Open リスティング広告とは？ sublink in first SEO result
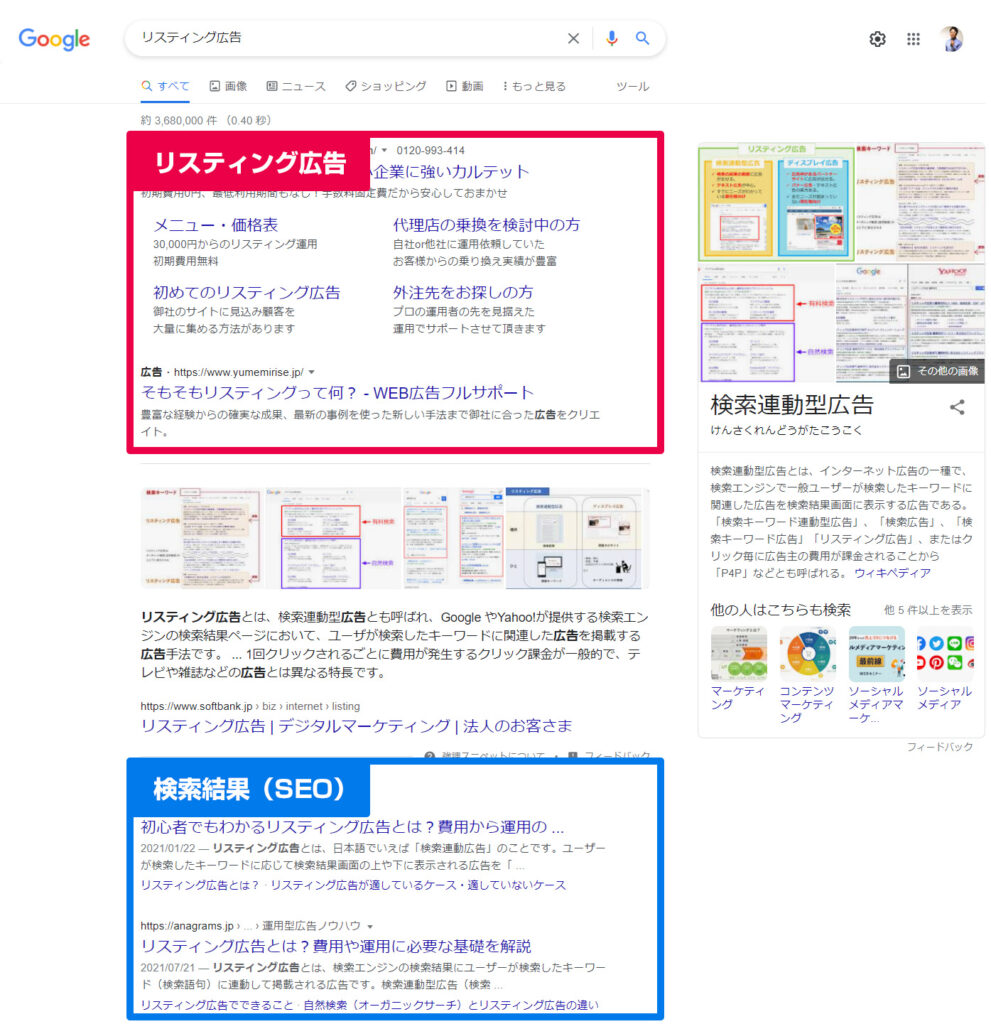Image resolution: width=991 pixels, height=1024 pixels. click(200, 886)
